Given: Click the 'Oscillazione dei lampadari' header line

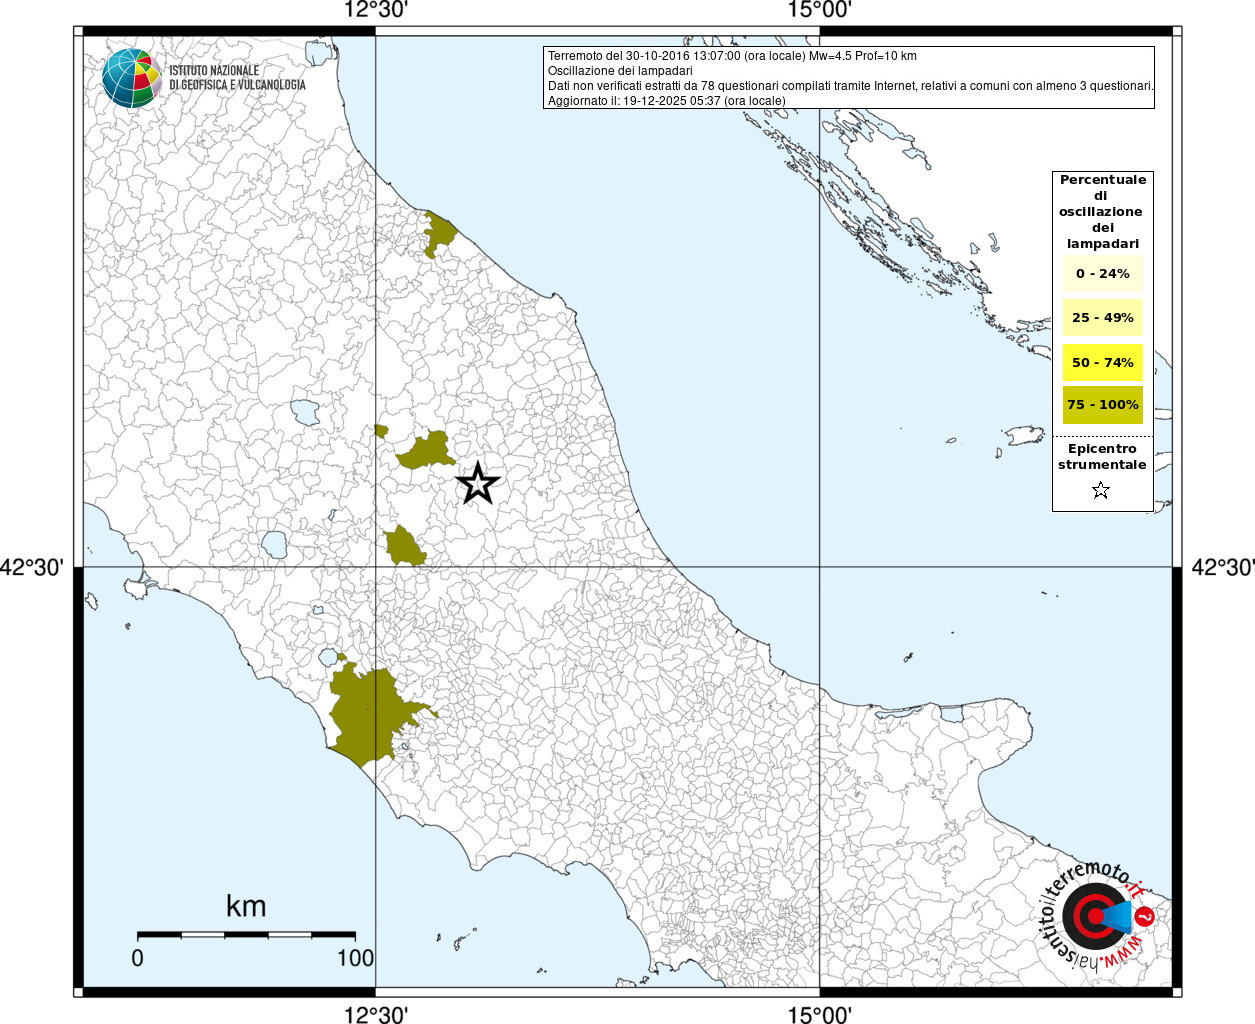Looking at the screenshot, I should 620,71.
